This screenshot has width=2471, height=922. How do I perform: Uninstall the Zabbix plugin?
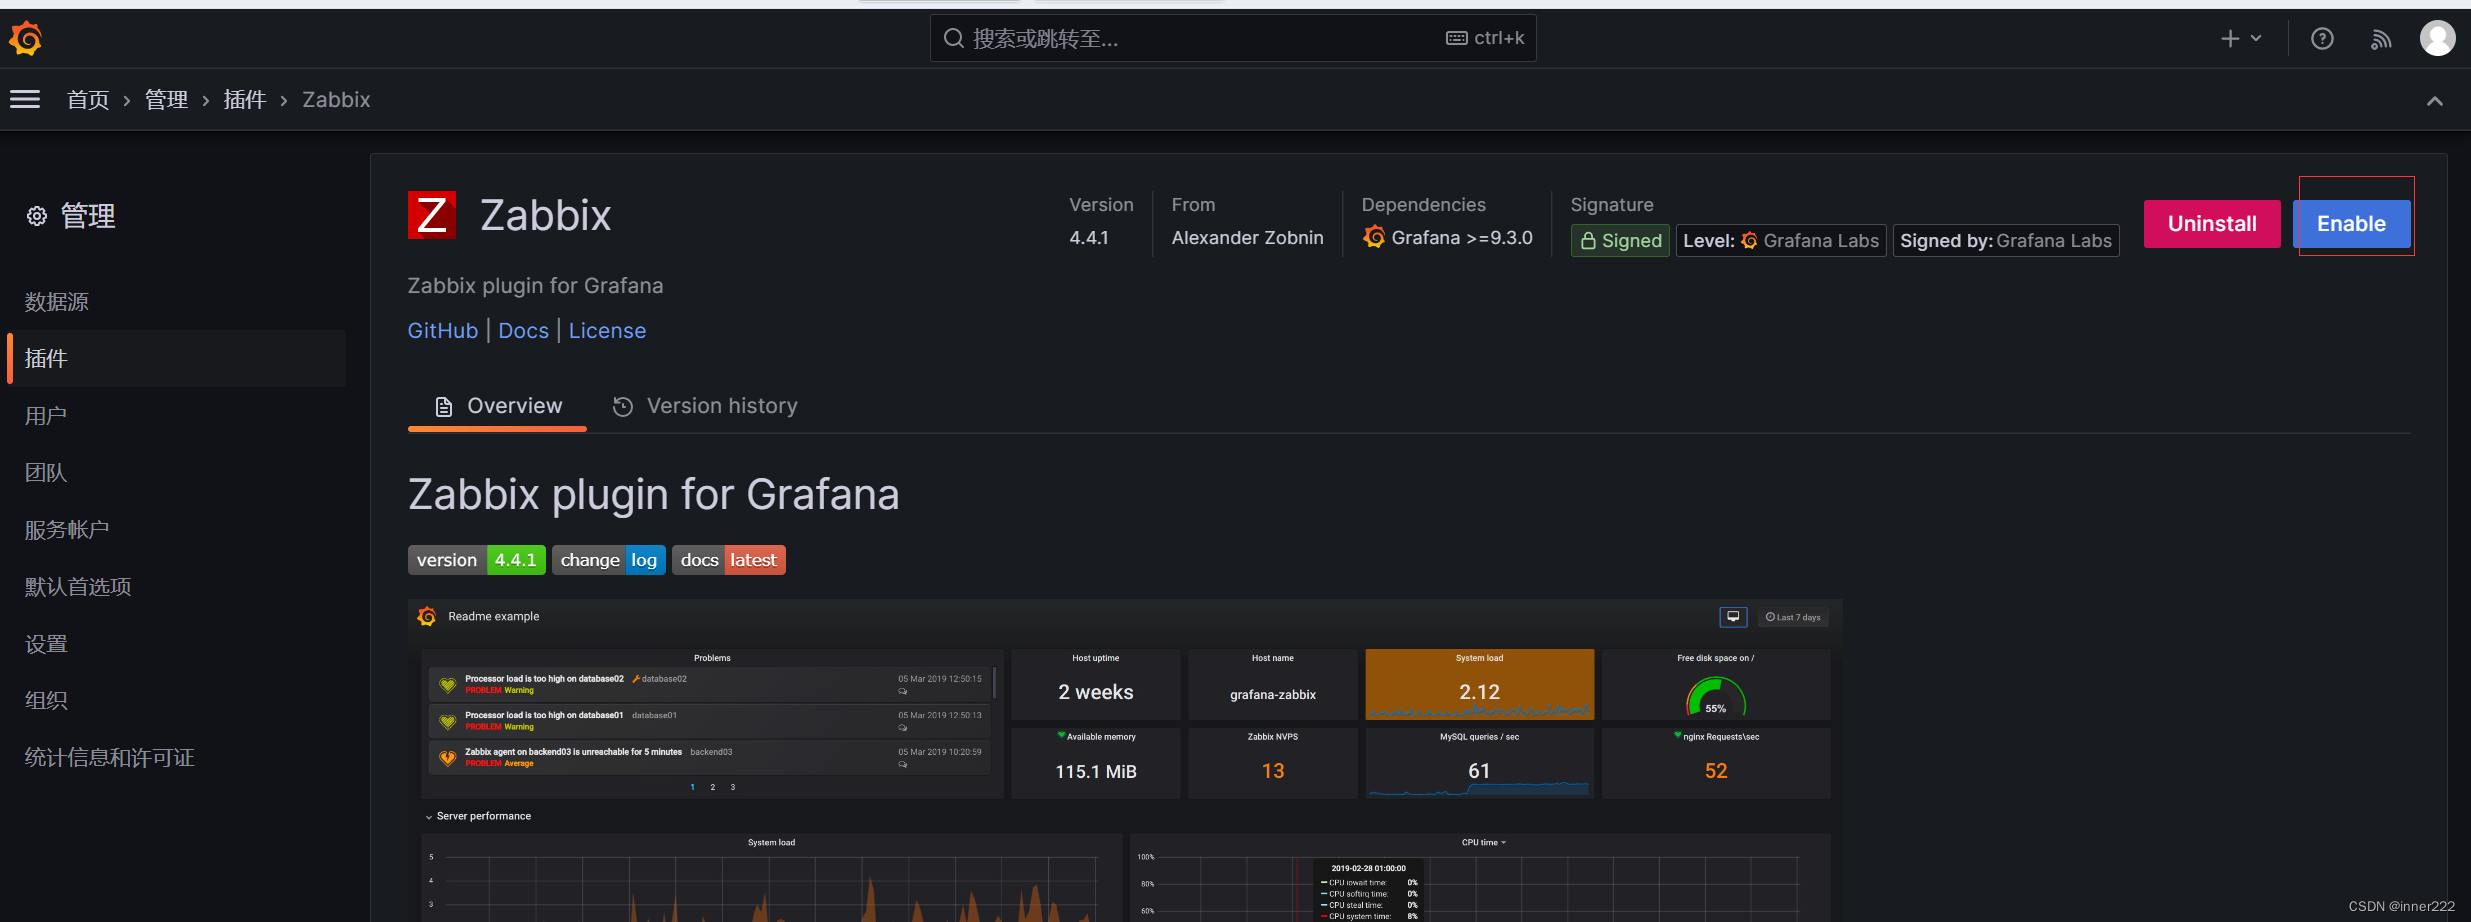[x=2212, y=224]
